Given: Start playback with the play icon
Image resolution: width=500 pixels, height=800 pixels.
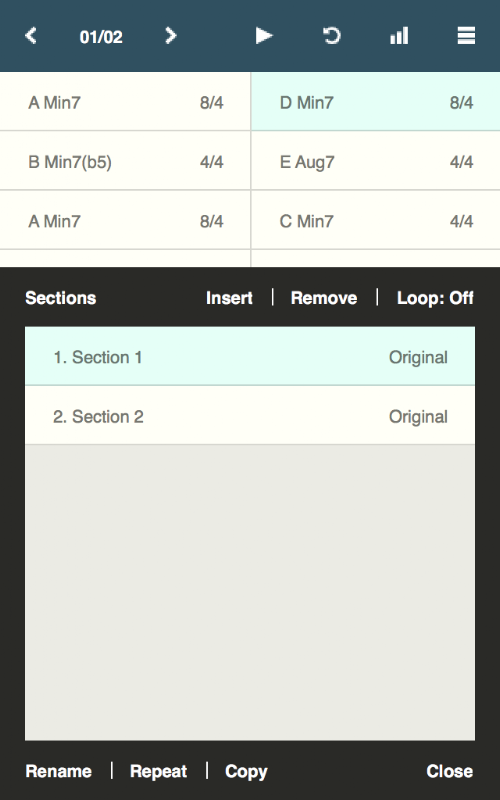Looking at the screenshot, I should (x=264, y=36).
